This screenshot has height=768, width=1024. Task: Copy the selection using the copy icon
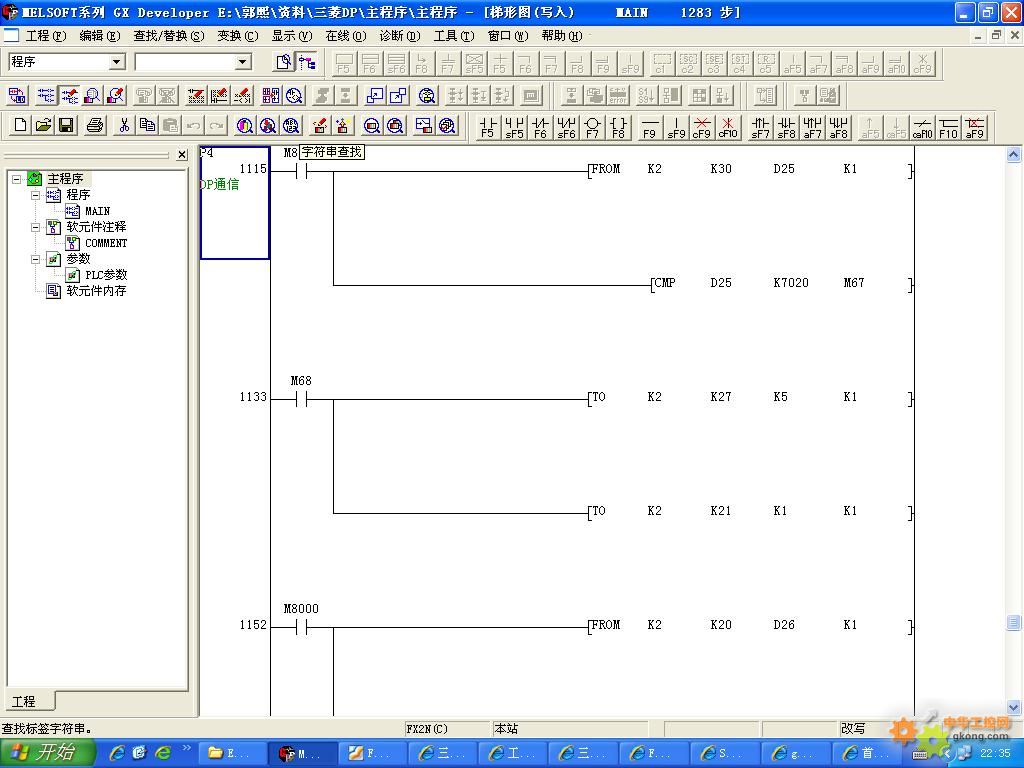click(x=147, y=125)
